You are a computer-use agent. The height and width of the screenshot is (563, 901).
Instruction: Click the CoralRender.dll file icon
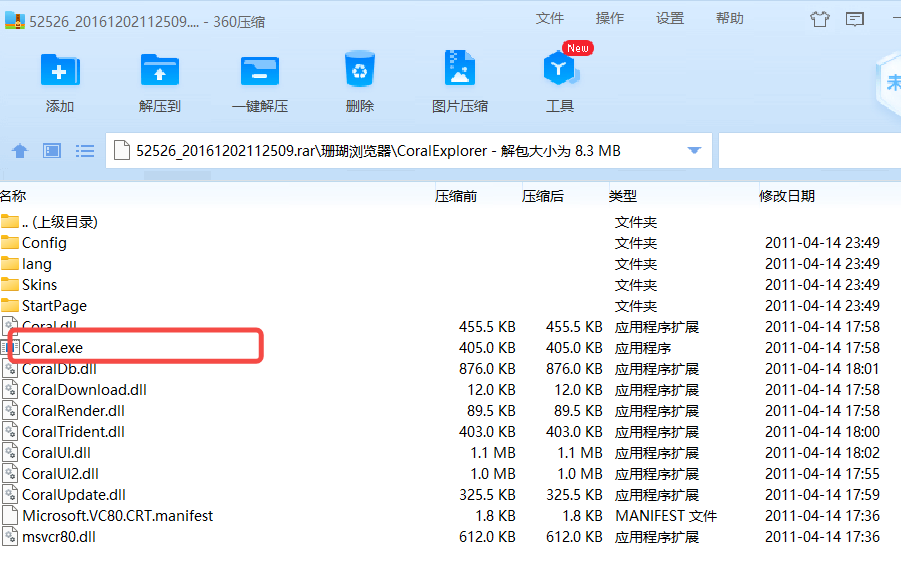pyautogui.click(x=10, y=411)
